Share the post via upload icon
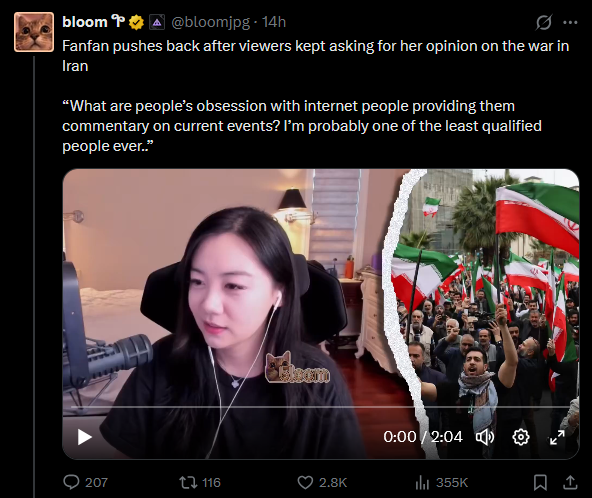The width and height of the screenshot is (592, 498). tap(570, 483)
